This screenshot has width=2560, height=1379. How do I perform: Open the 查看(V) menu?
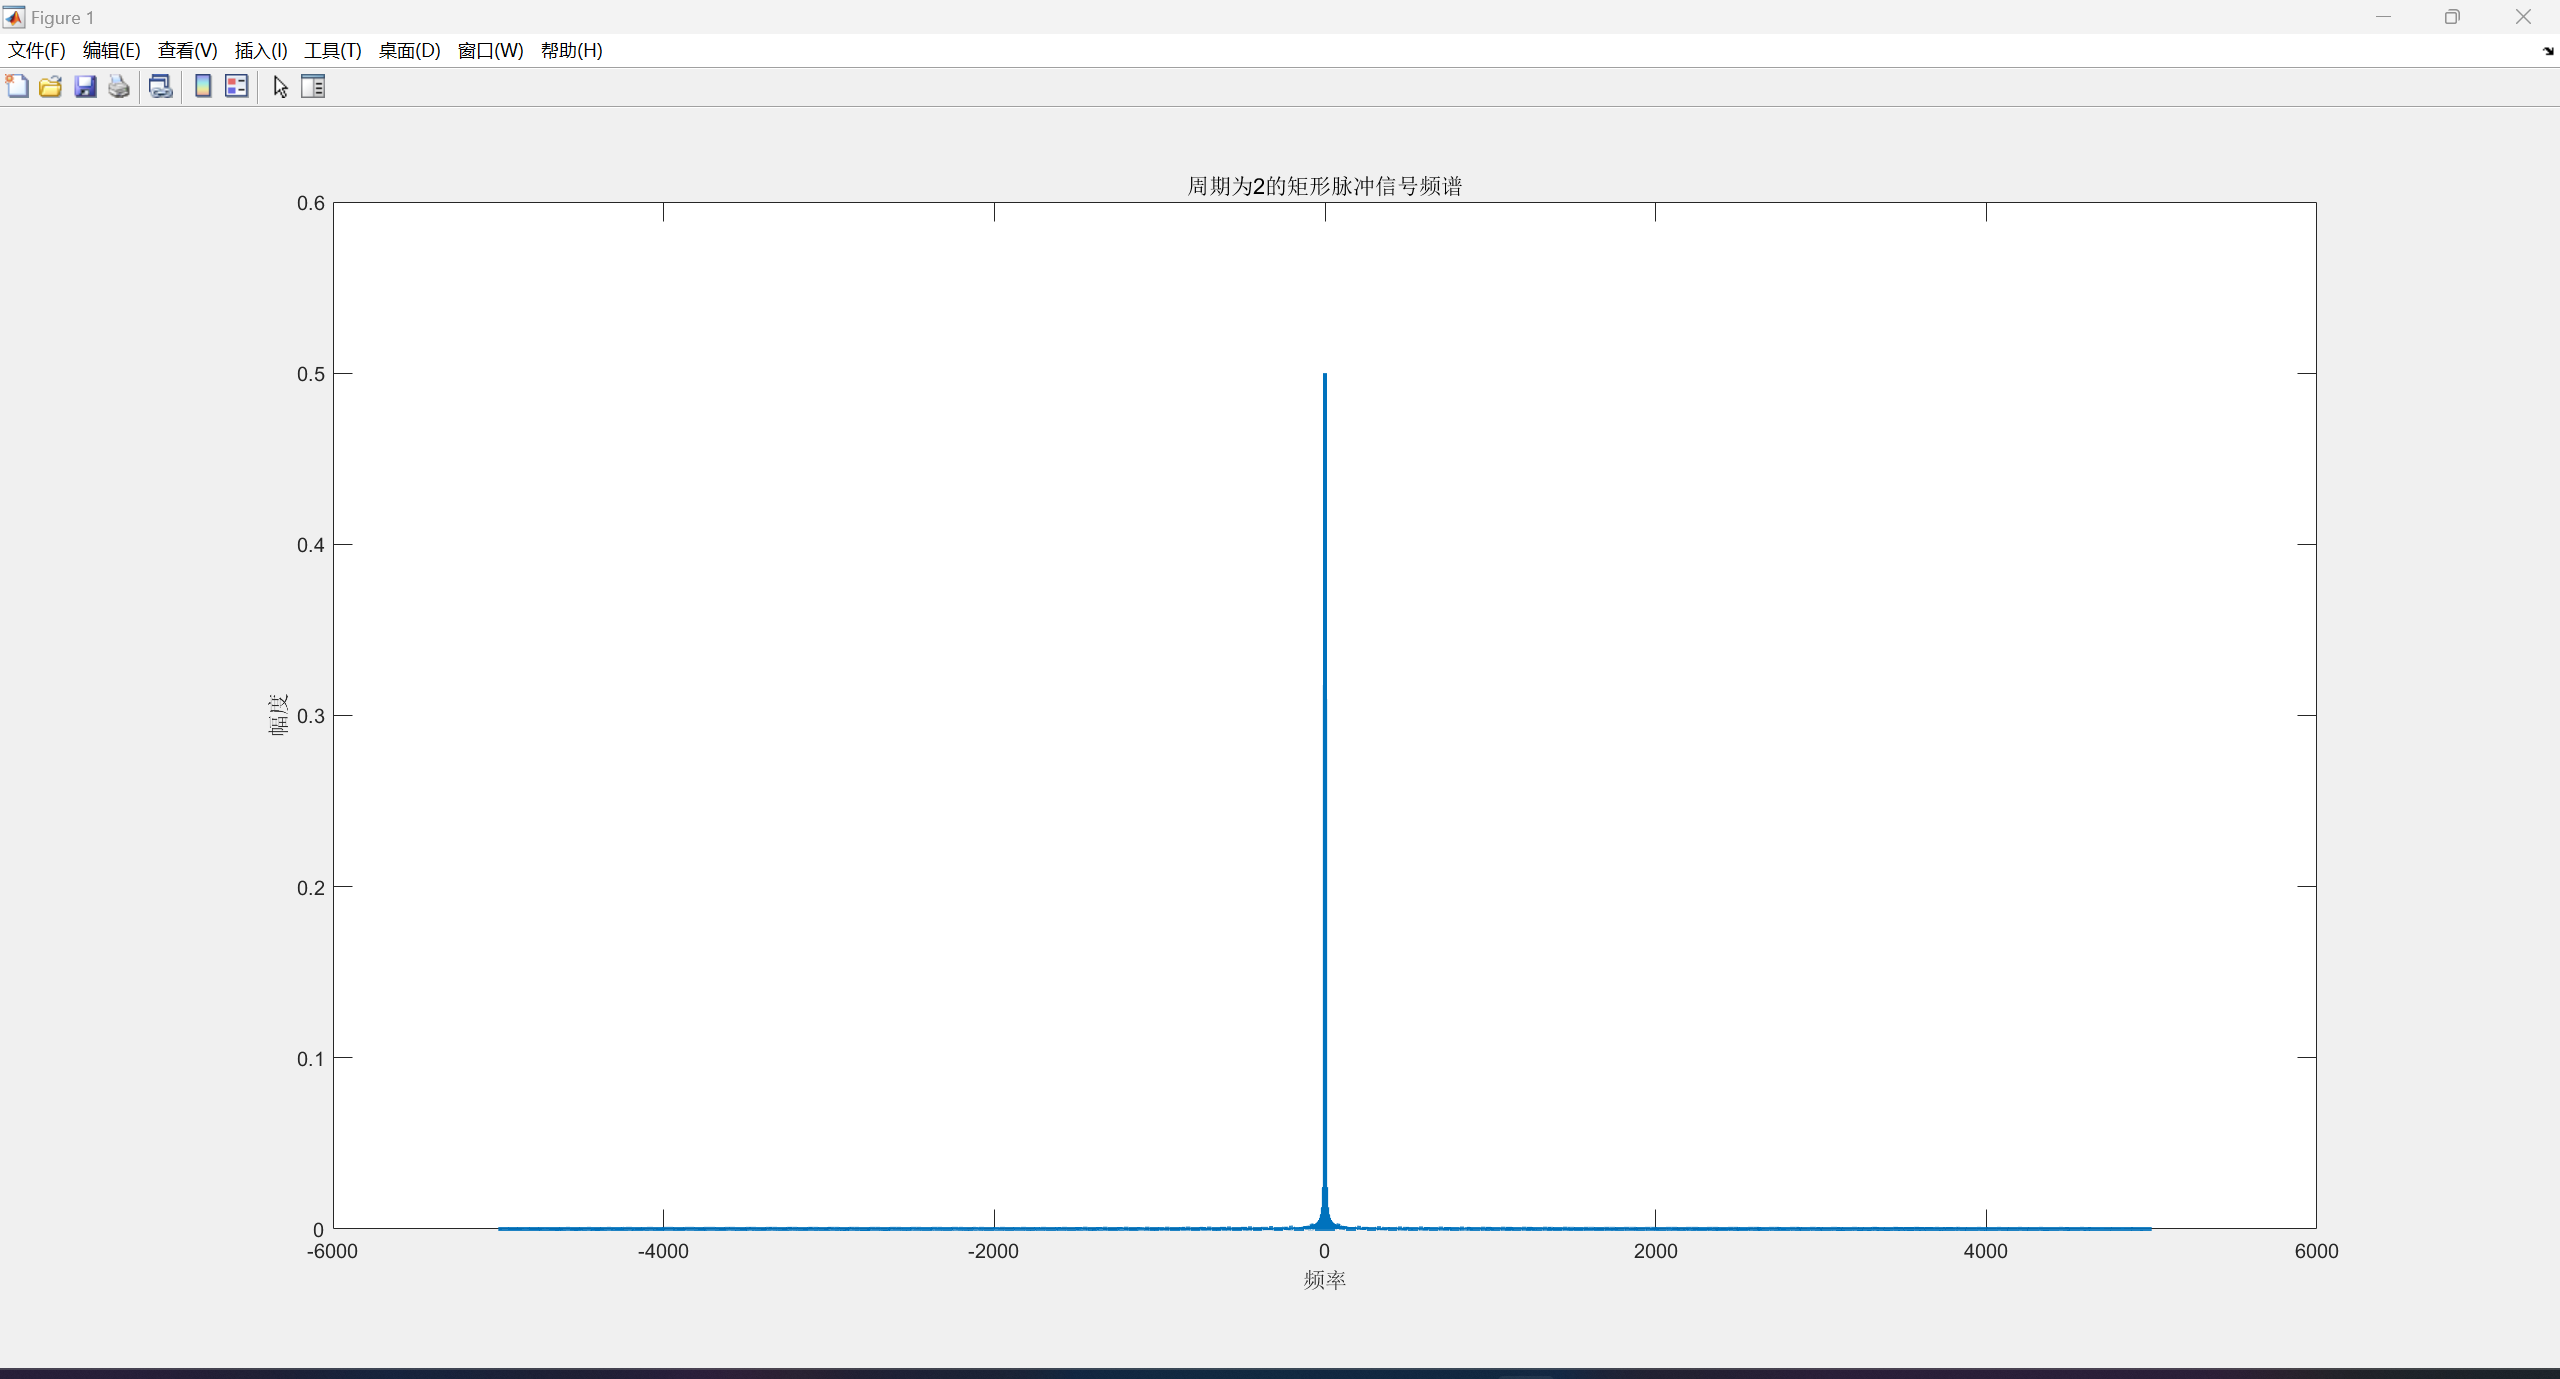tap(187, 51)
